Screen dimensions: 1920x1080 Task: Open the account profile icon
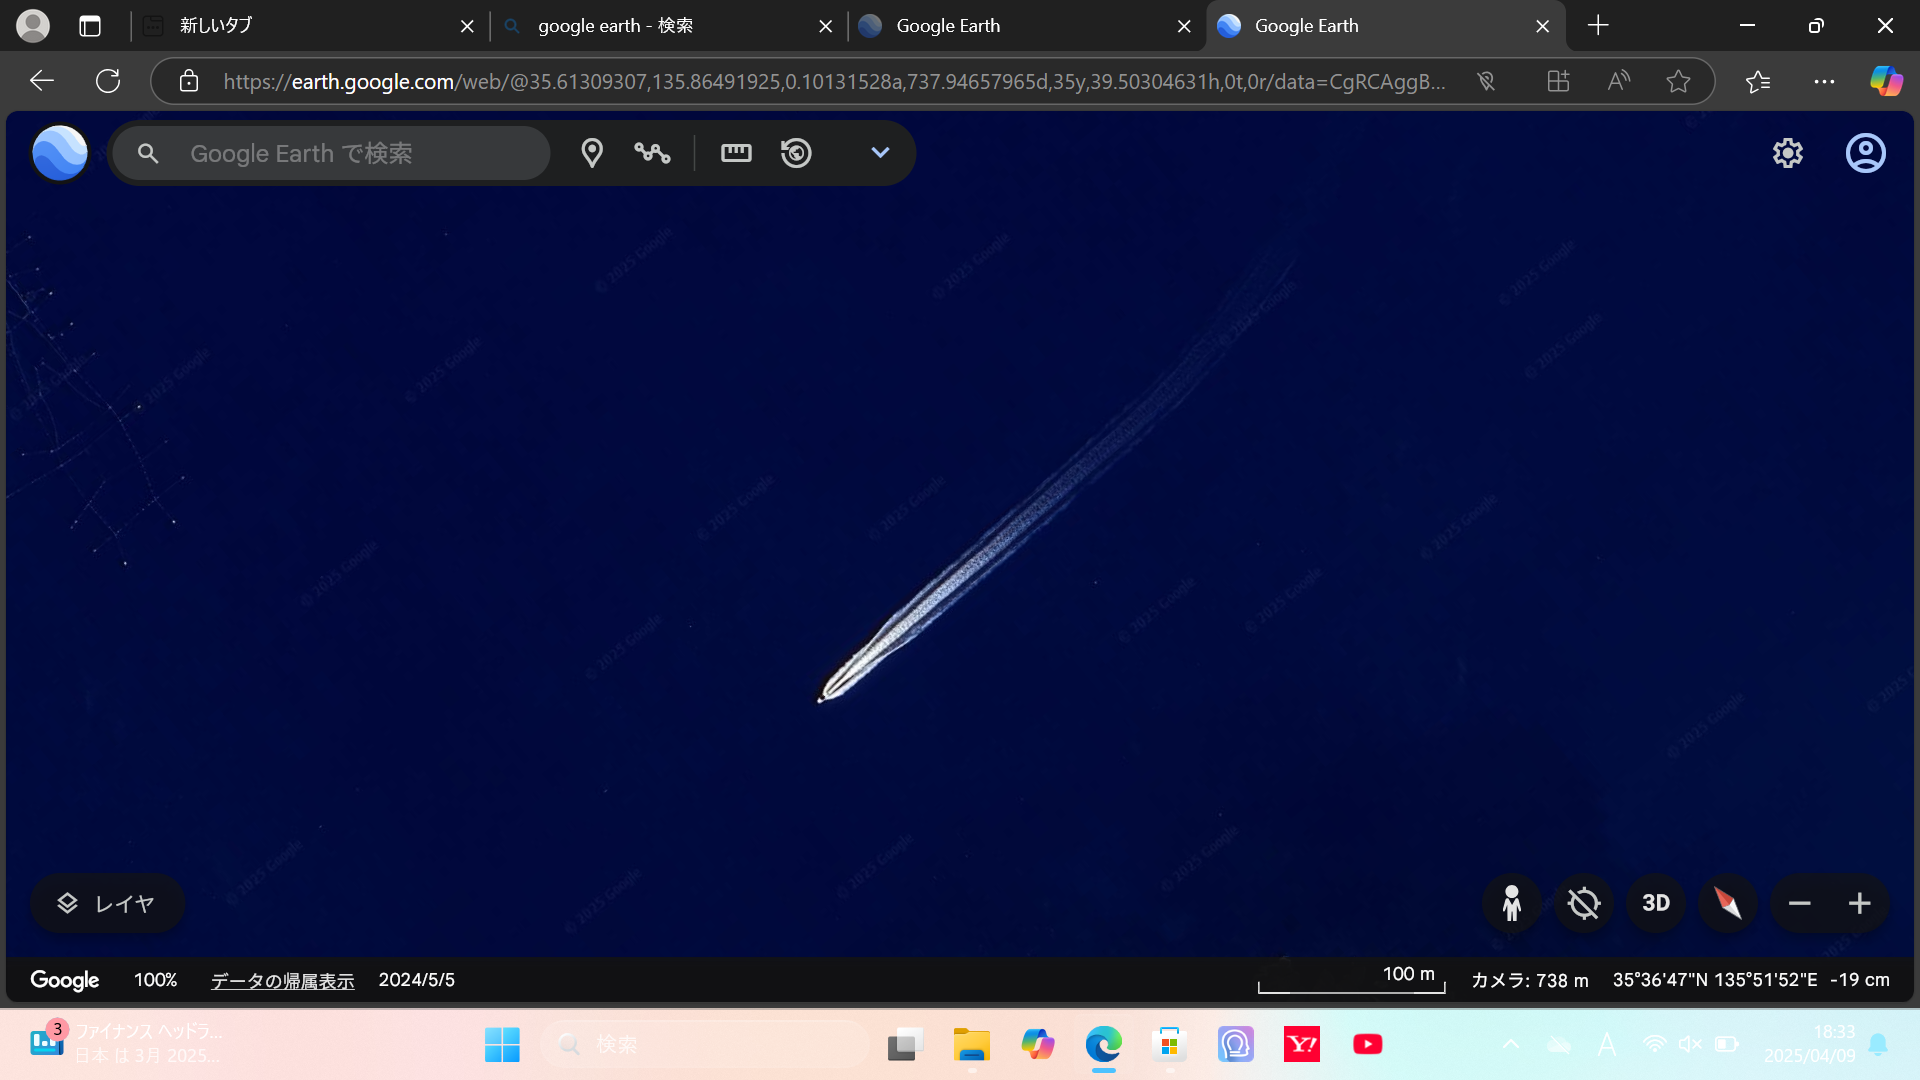[x=1865, y=153]
